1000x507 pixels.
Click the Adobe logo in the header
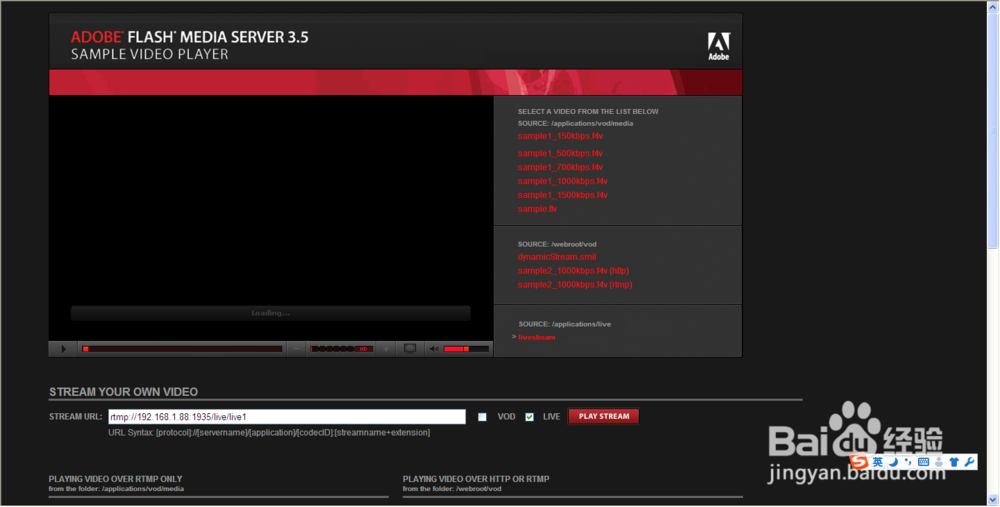[719, 47]
